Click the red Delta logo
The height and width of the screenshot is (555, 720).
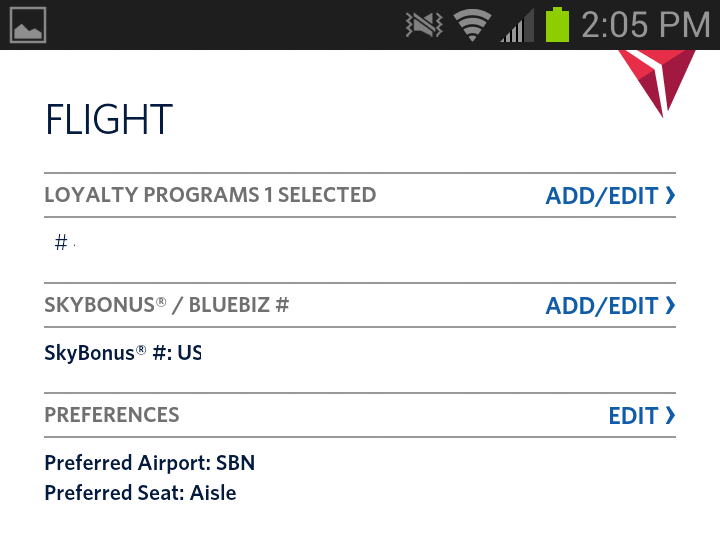click(657, 80)
